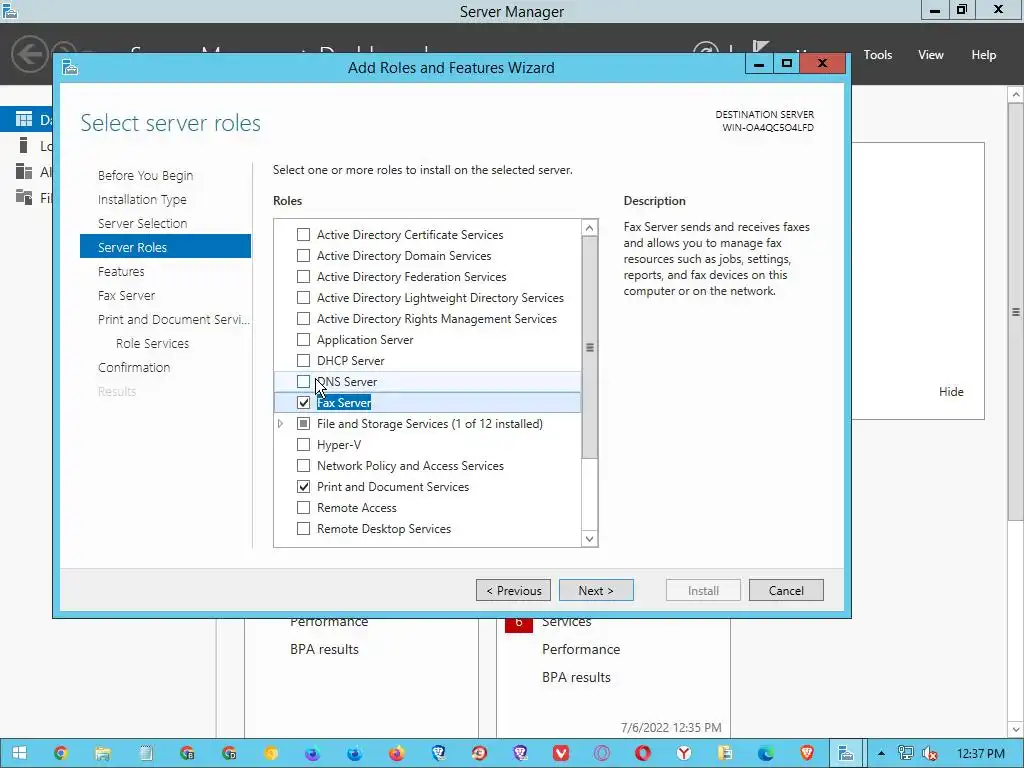
Task: Click the Previous button
Action: (x=513, y=590)
